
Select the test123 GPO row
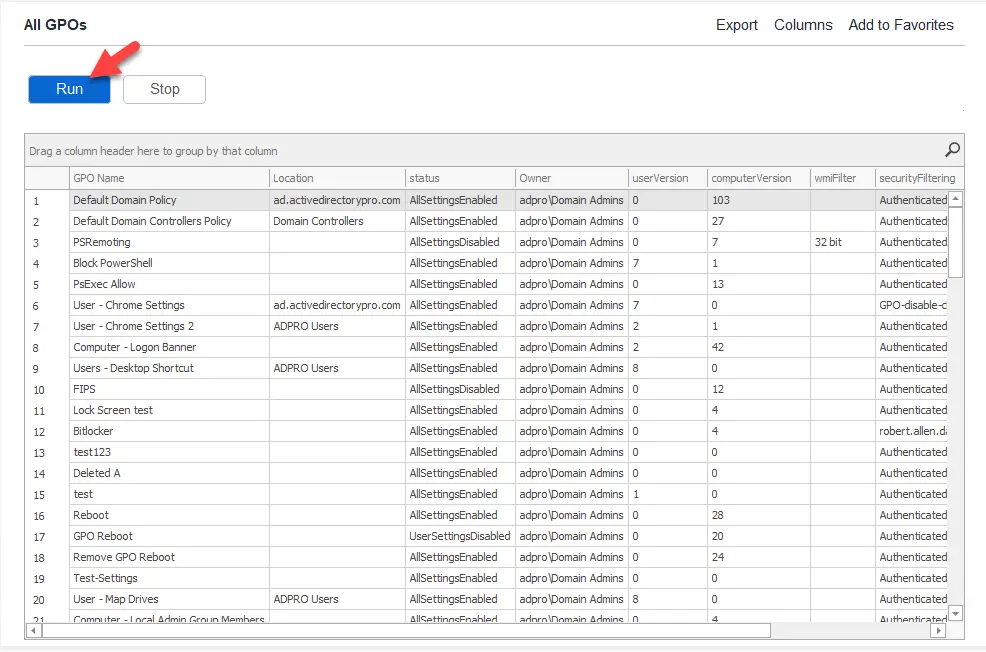coord(486,452)
